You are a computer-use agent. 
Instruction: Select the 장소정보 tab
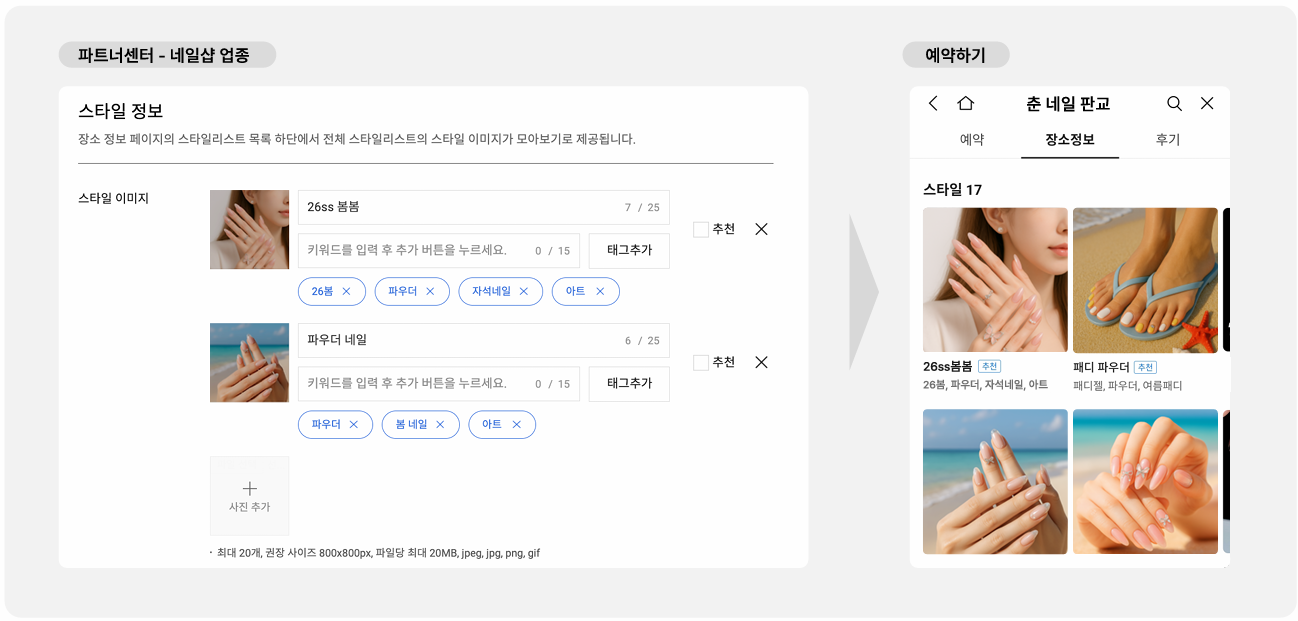[x=1069, y=140]
